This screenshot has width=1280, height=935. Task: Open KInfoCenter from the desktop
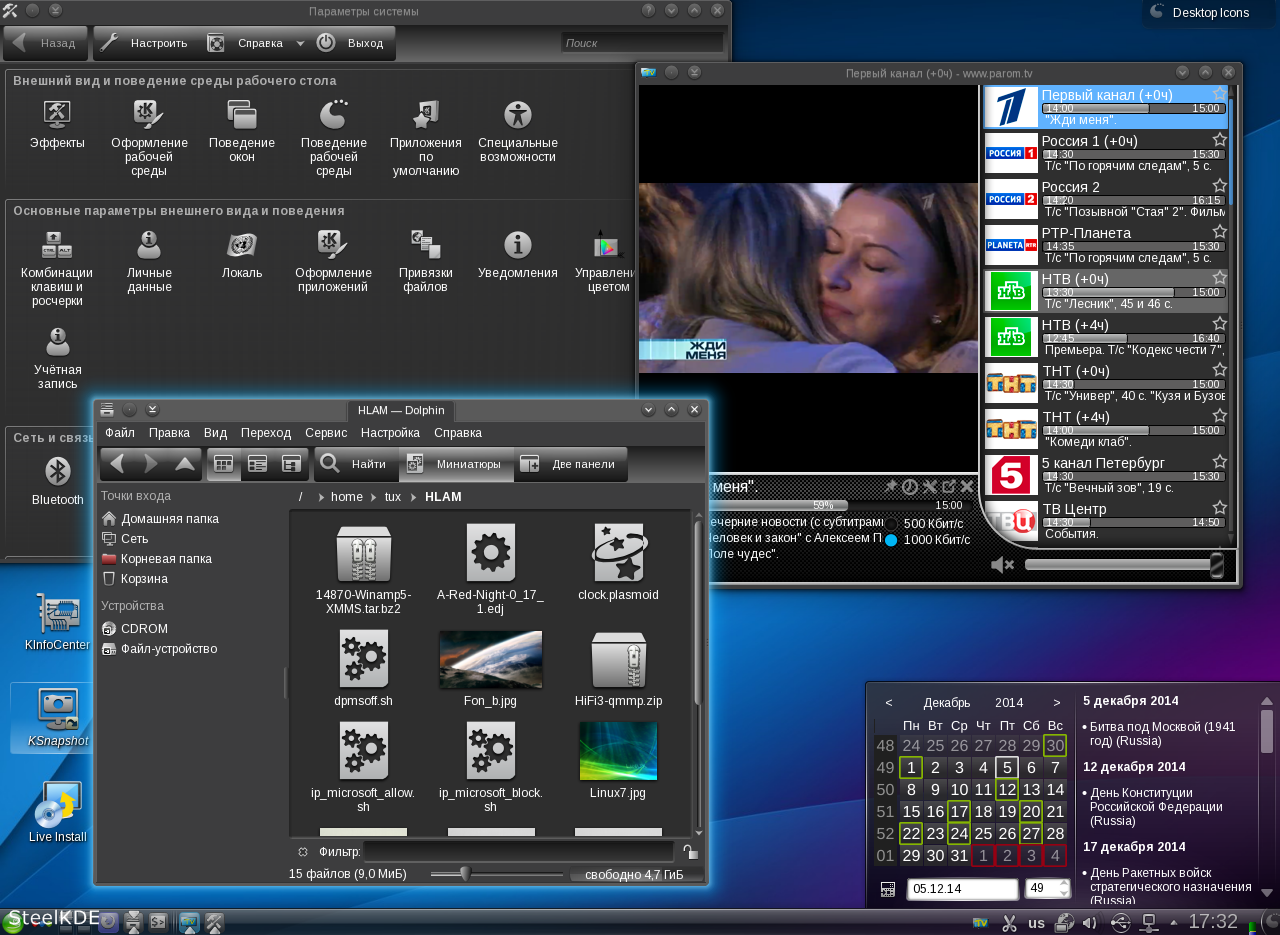point(57,614)
